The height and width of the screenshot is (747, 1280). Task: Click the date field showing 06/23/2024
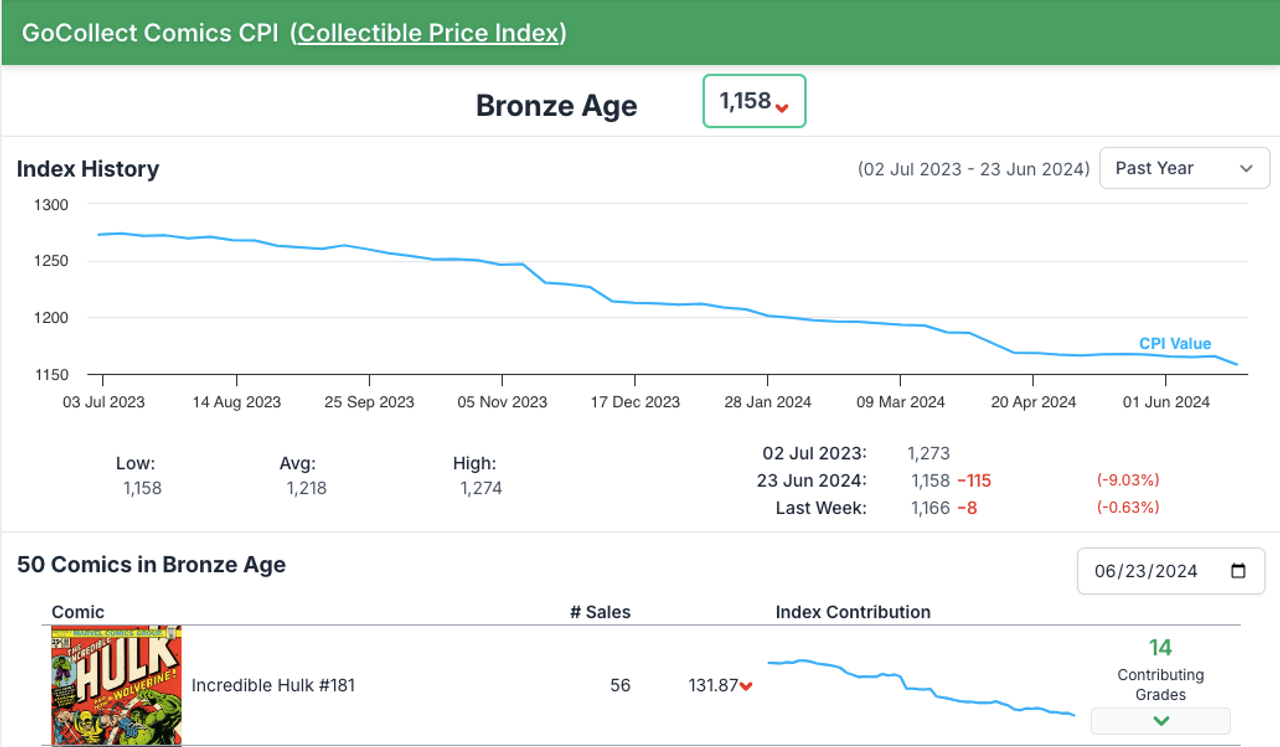pyautogui.click(x=1171, y=571)
